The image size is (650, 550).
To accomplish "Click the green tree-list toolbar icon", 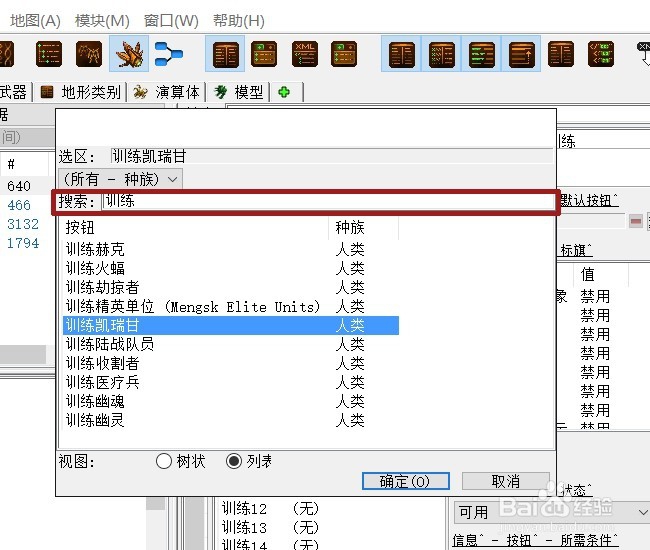I will [49, 54].
